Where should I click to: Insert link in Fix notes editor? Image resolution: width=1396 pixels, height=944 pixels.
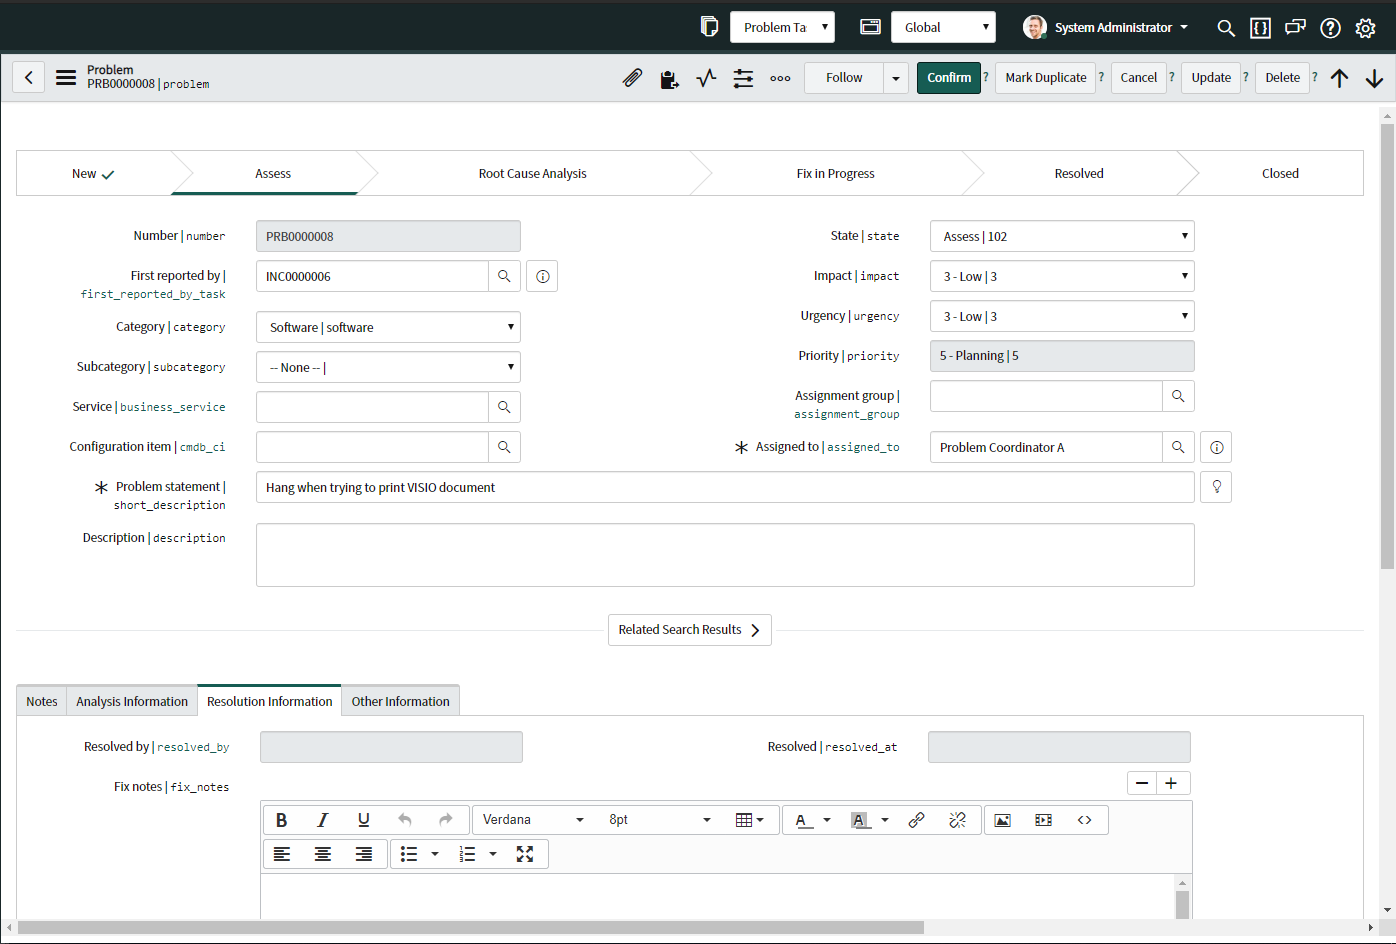point(916,820)
